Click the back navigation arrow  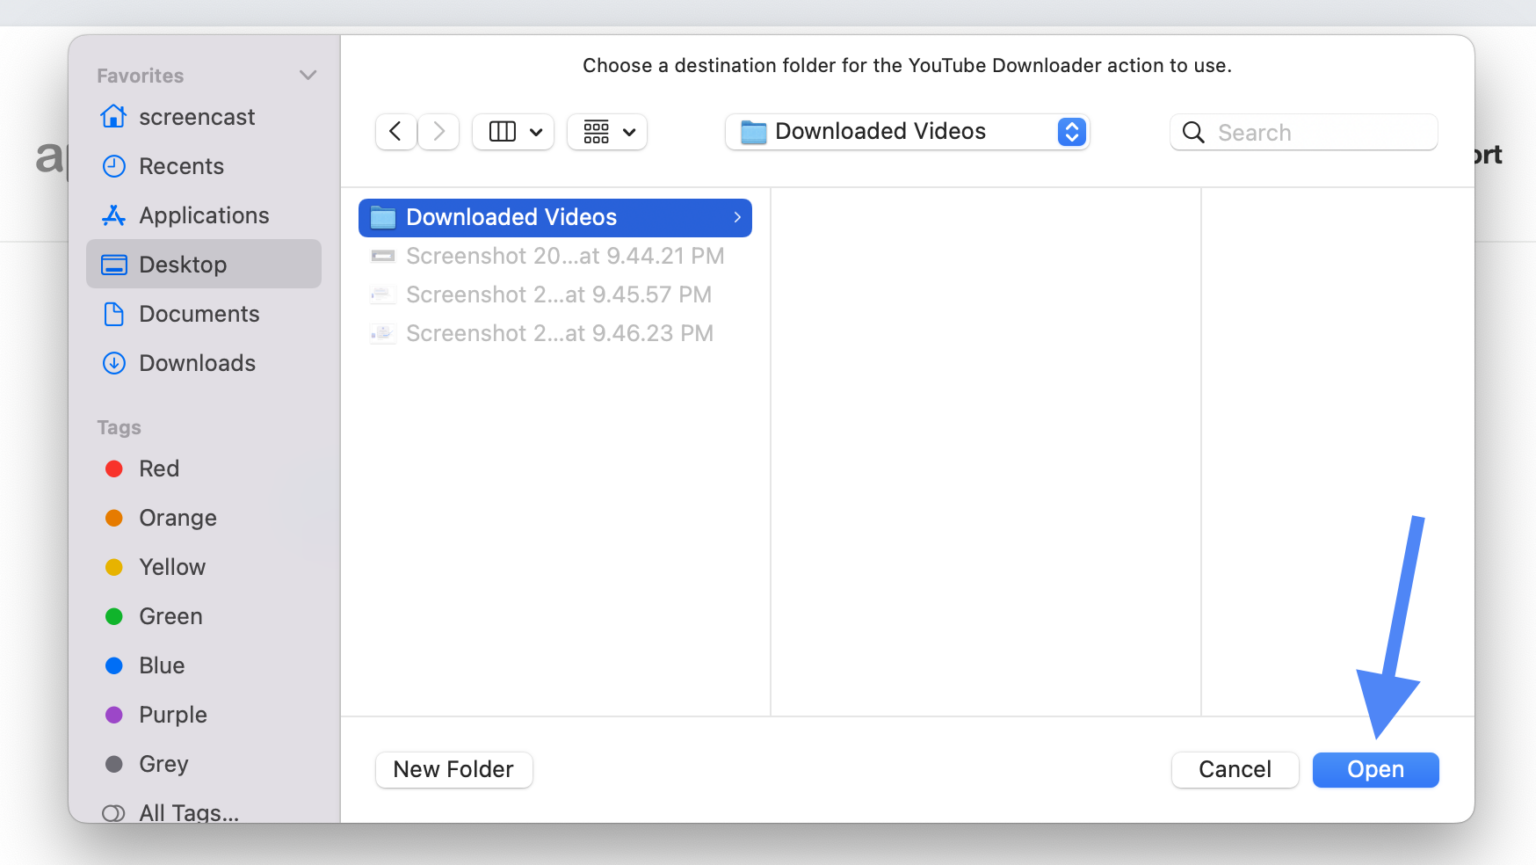pyautogui.click(x=396, y=131)
